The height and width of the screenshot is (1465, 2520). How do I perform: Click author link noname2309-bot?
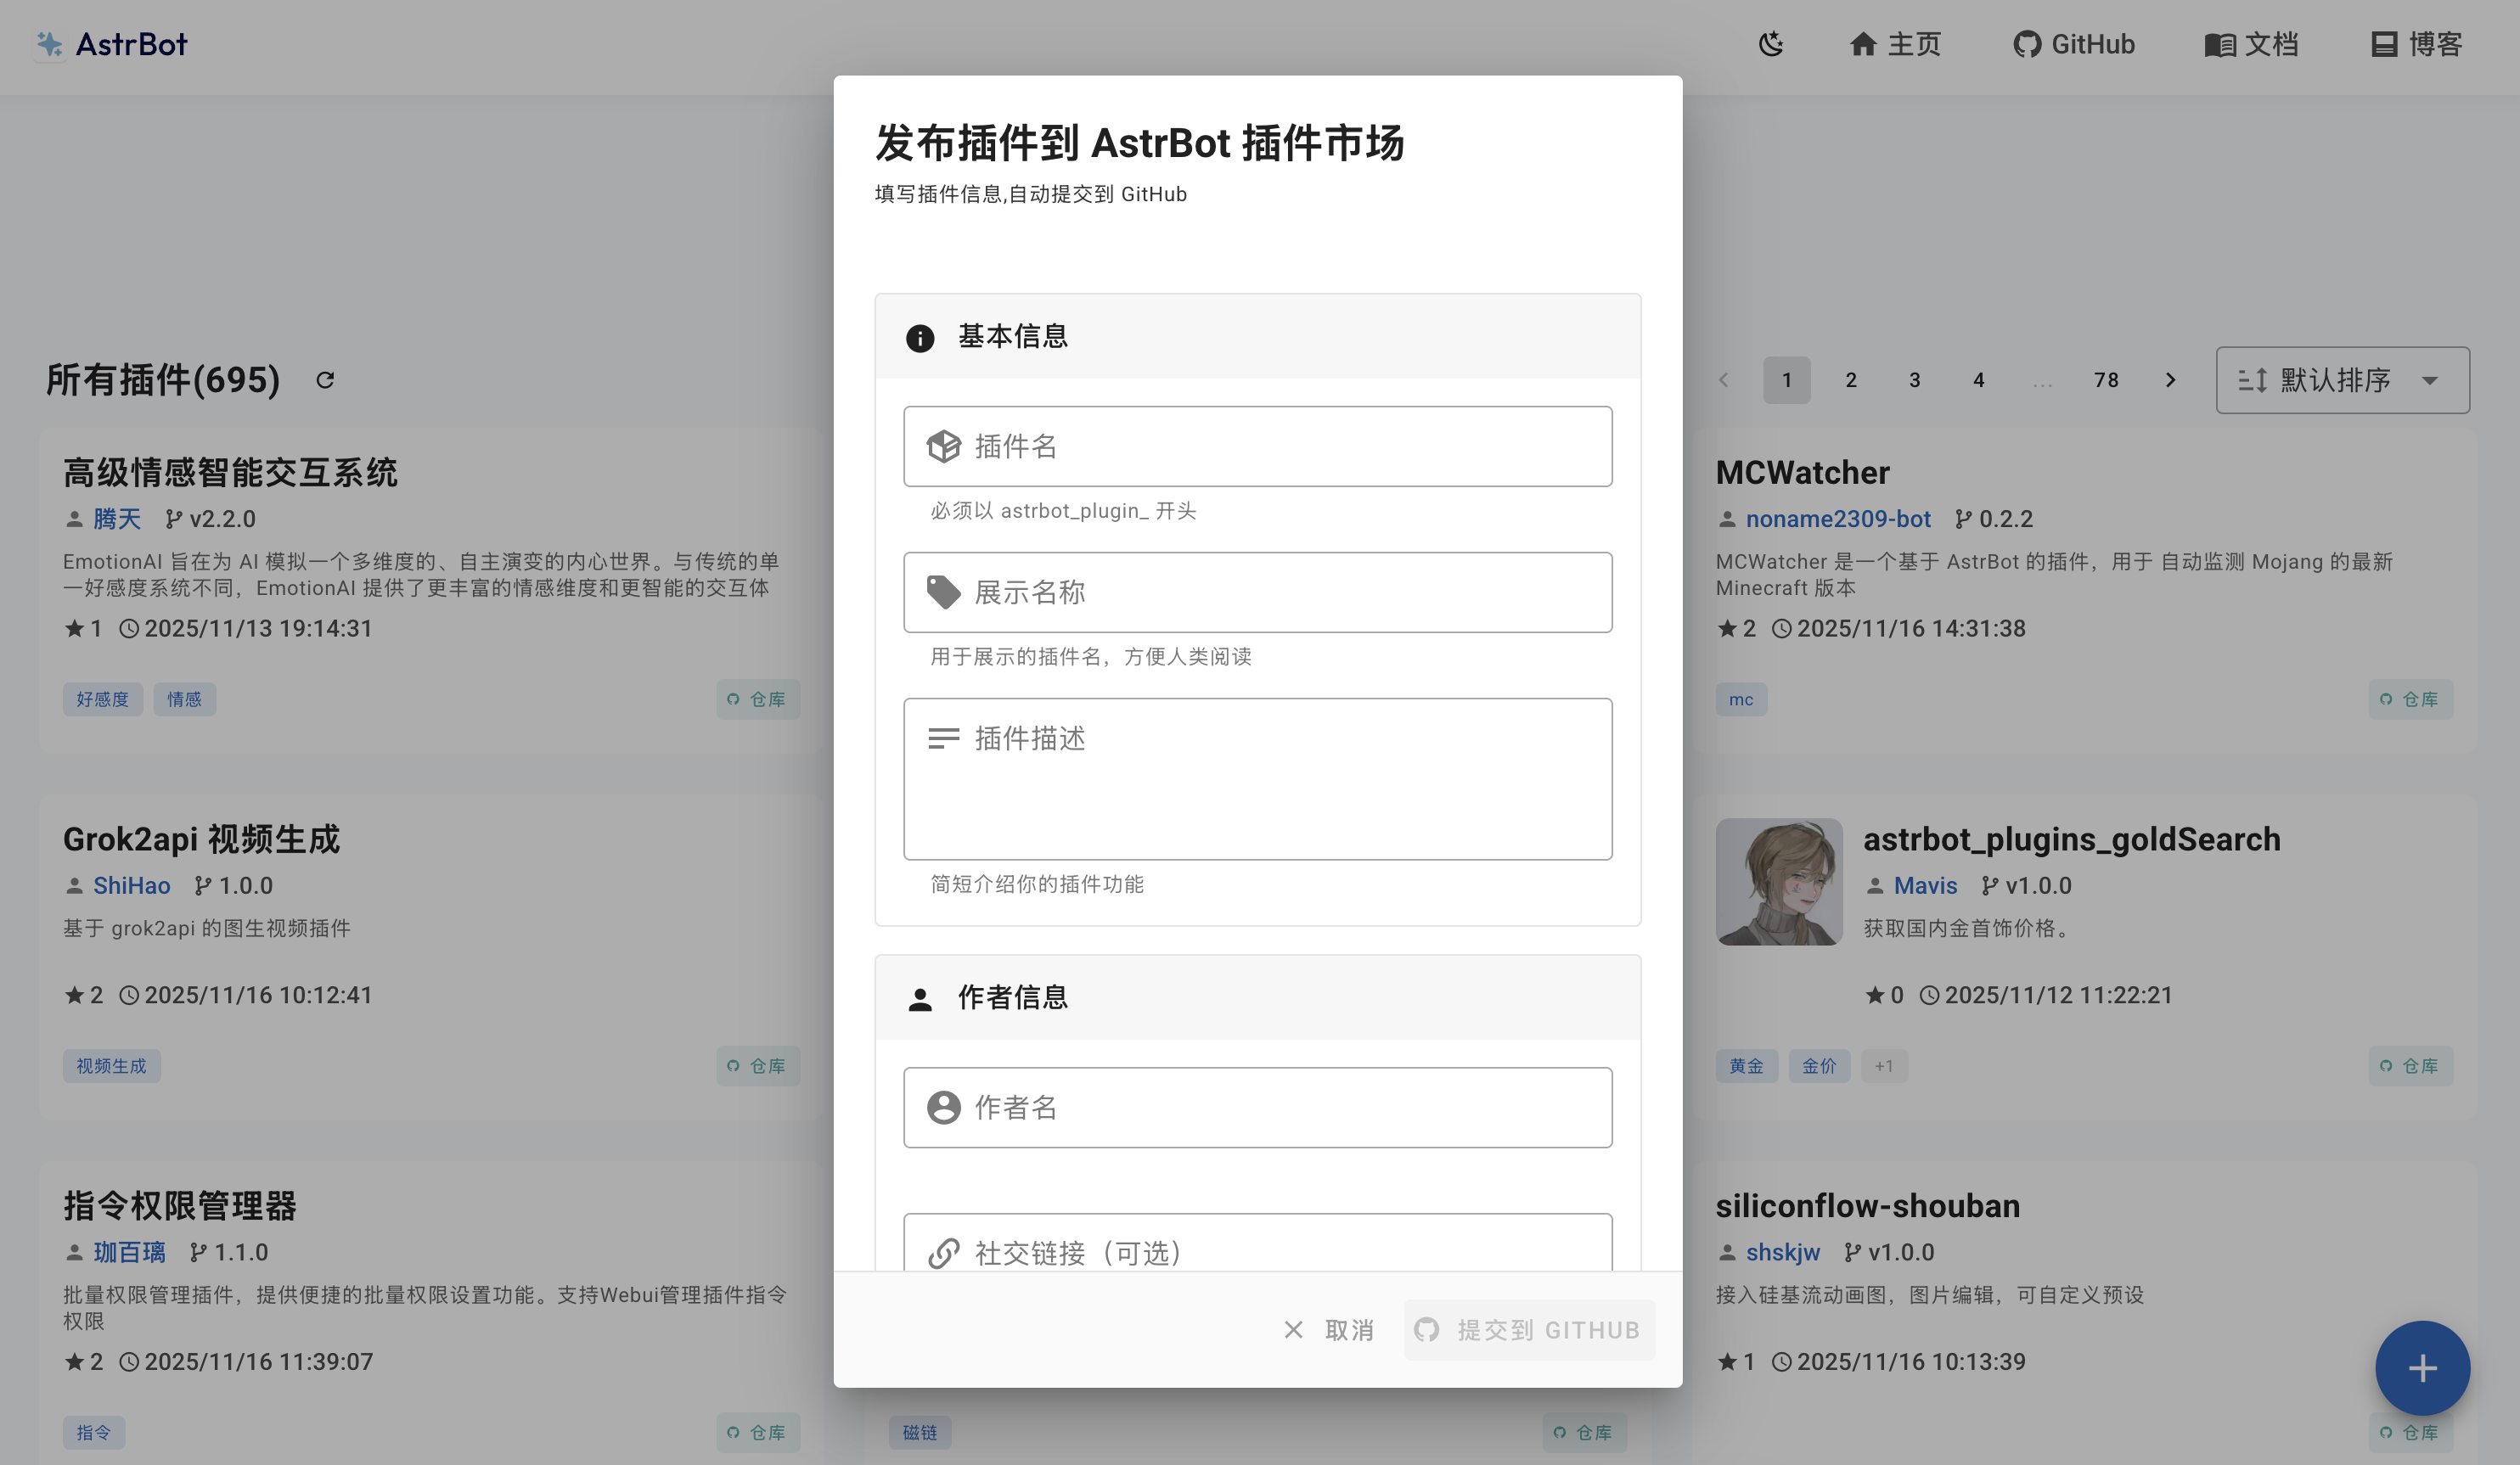pyautogui.click(x=1837, y=519)
